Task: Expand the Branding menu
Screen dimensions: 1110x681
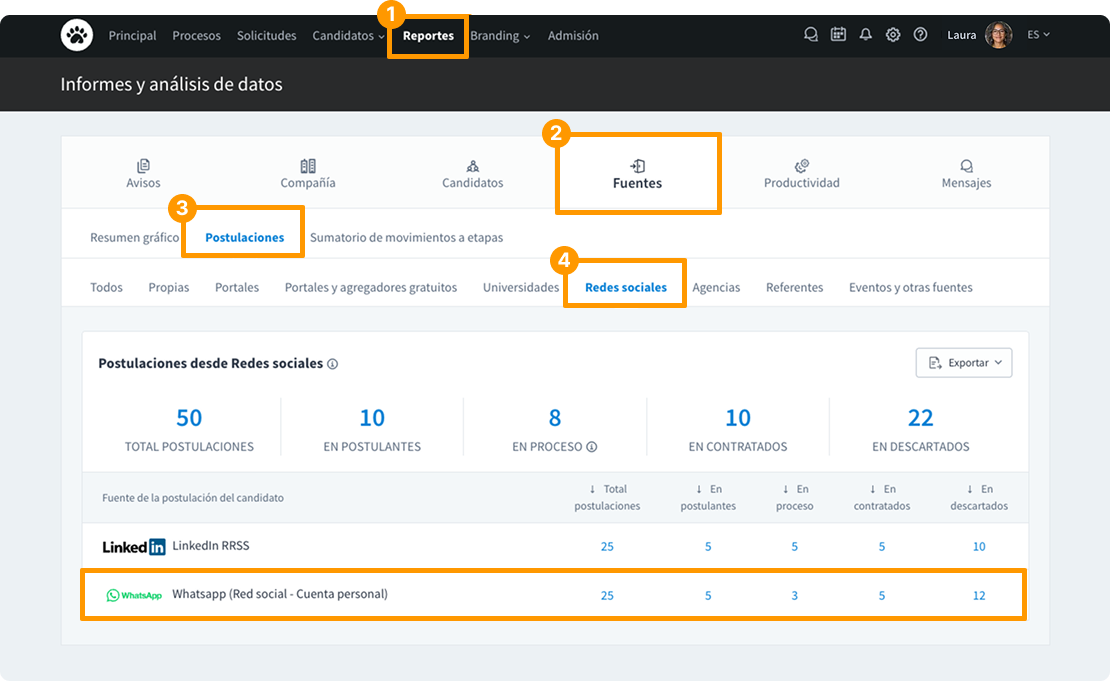Action: 500,36
